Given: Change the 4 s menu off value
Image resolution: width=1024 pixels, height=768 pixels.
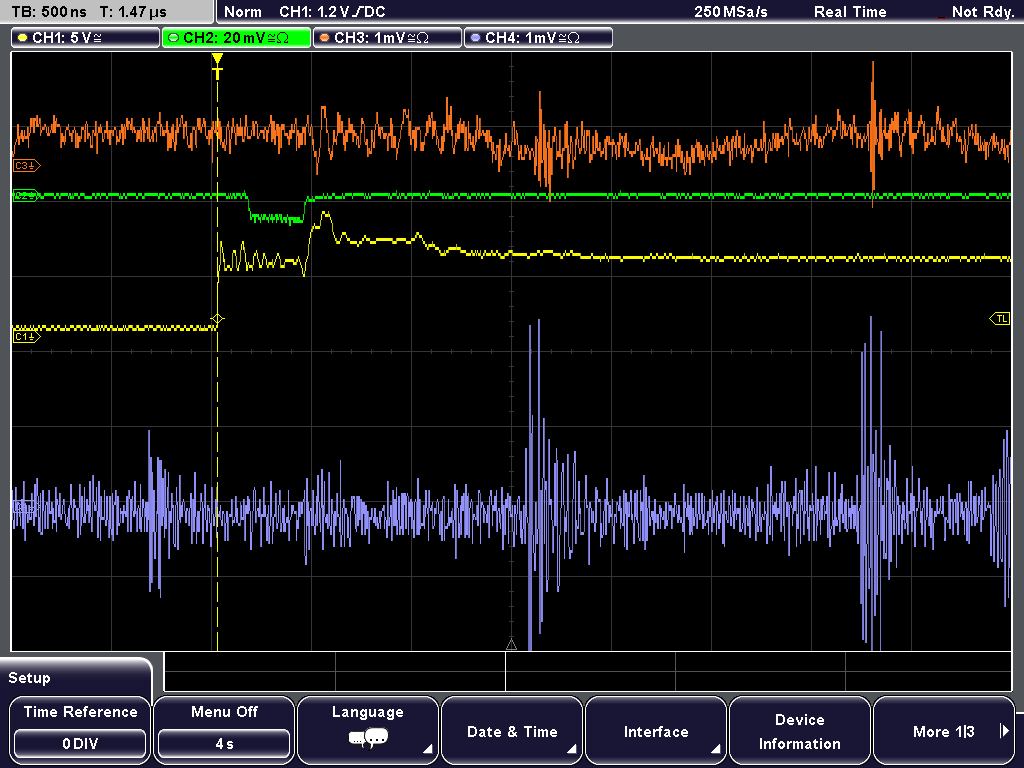Looking at the screenshot, I should pos(224,744).
